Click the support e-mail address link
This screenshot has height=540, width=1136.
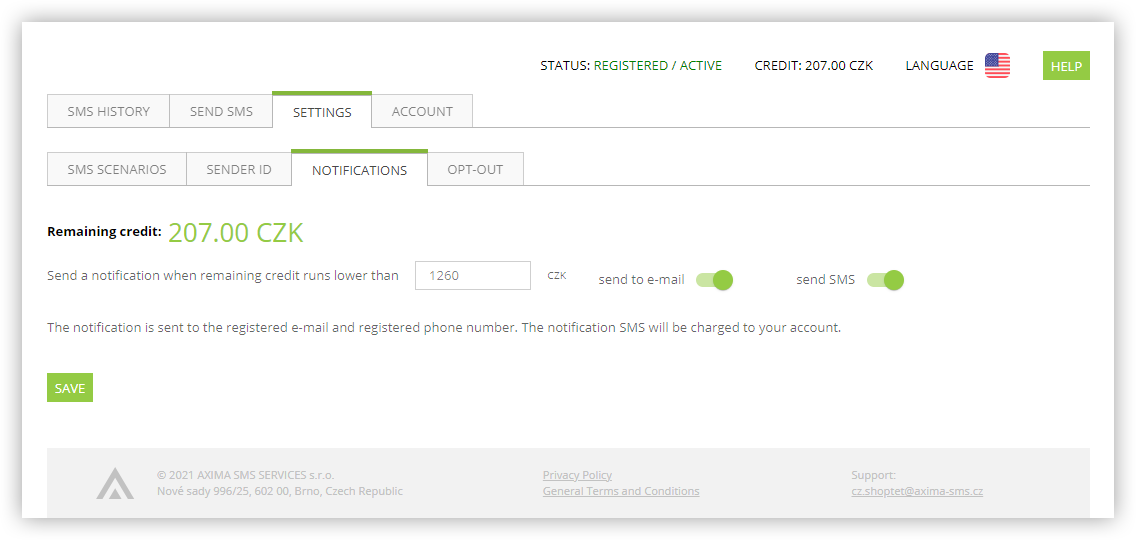[917, 491]
